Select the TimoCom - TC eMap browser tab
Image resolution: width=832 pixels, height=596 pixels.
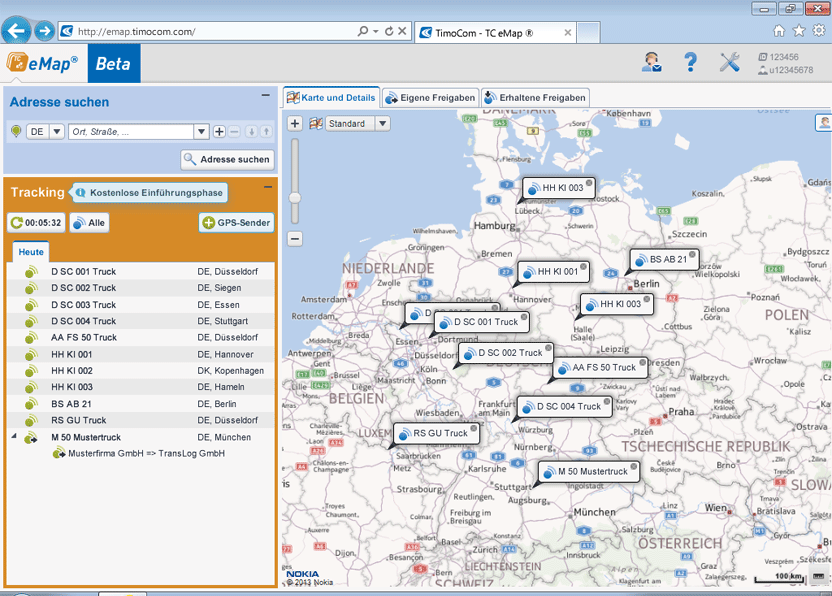click(495, 33)
